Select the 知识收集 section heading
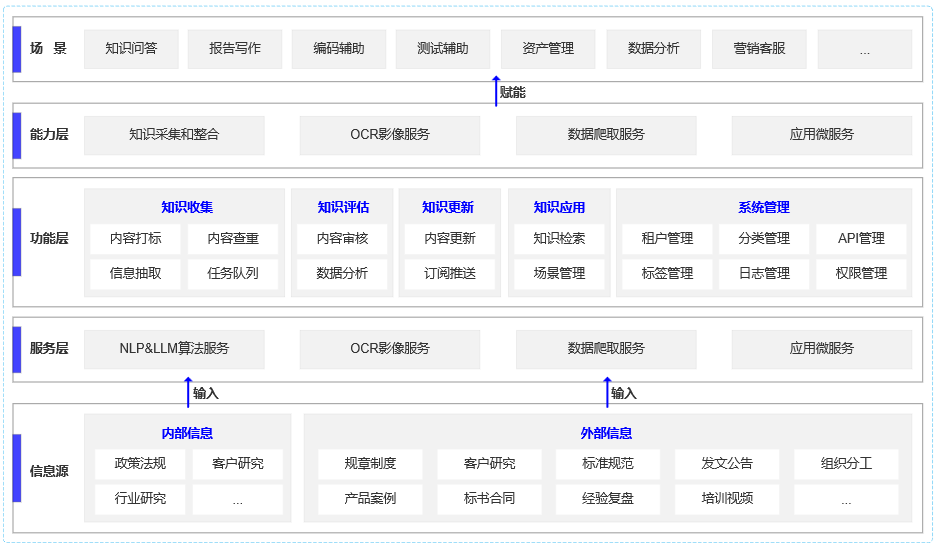Screen dimensions: 936x545 (x=187, y=207)
